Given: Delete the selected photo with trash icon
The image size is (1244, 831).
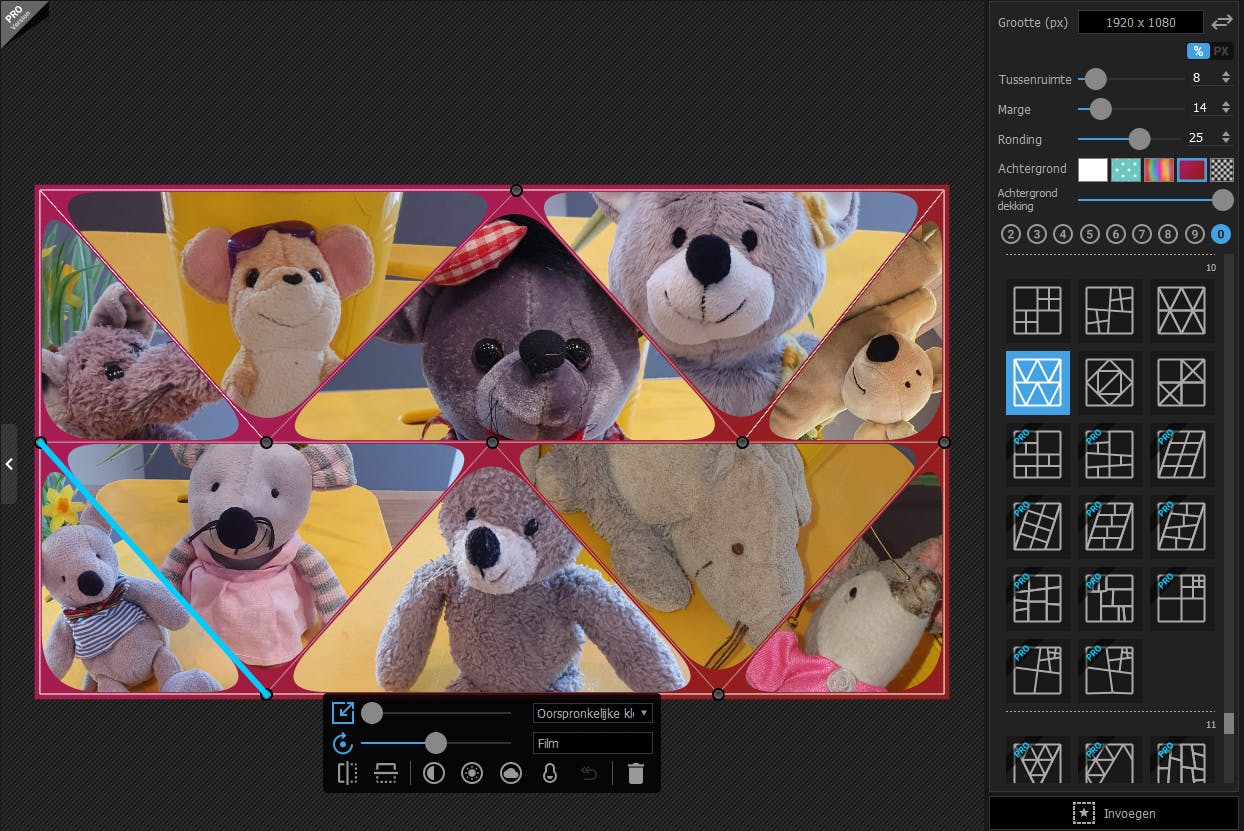Looking at the screenshot, I should (x=636, y=773).
